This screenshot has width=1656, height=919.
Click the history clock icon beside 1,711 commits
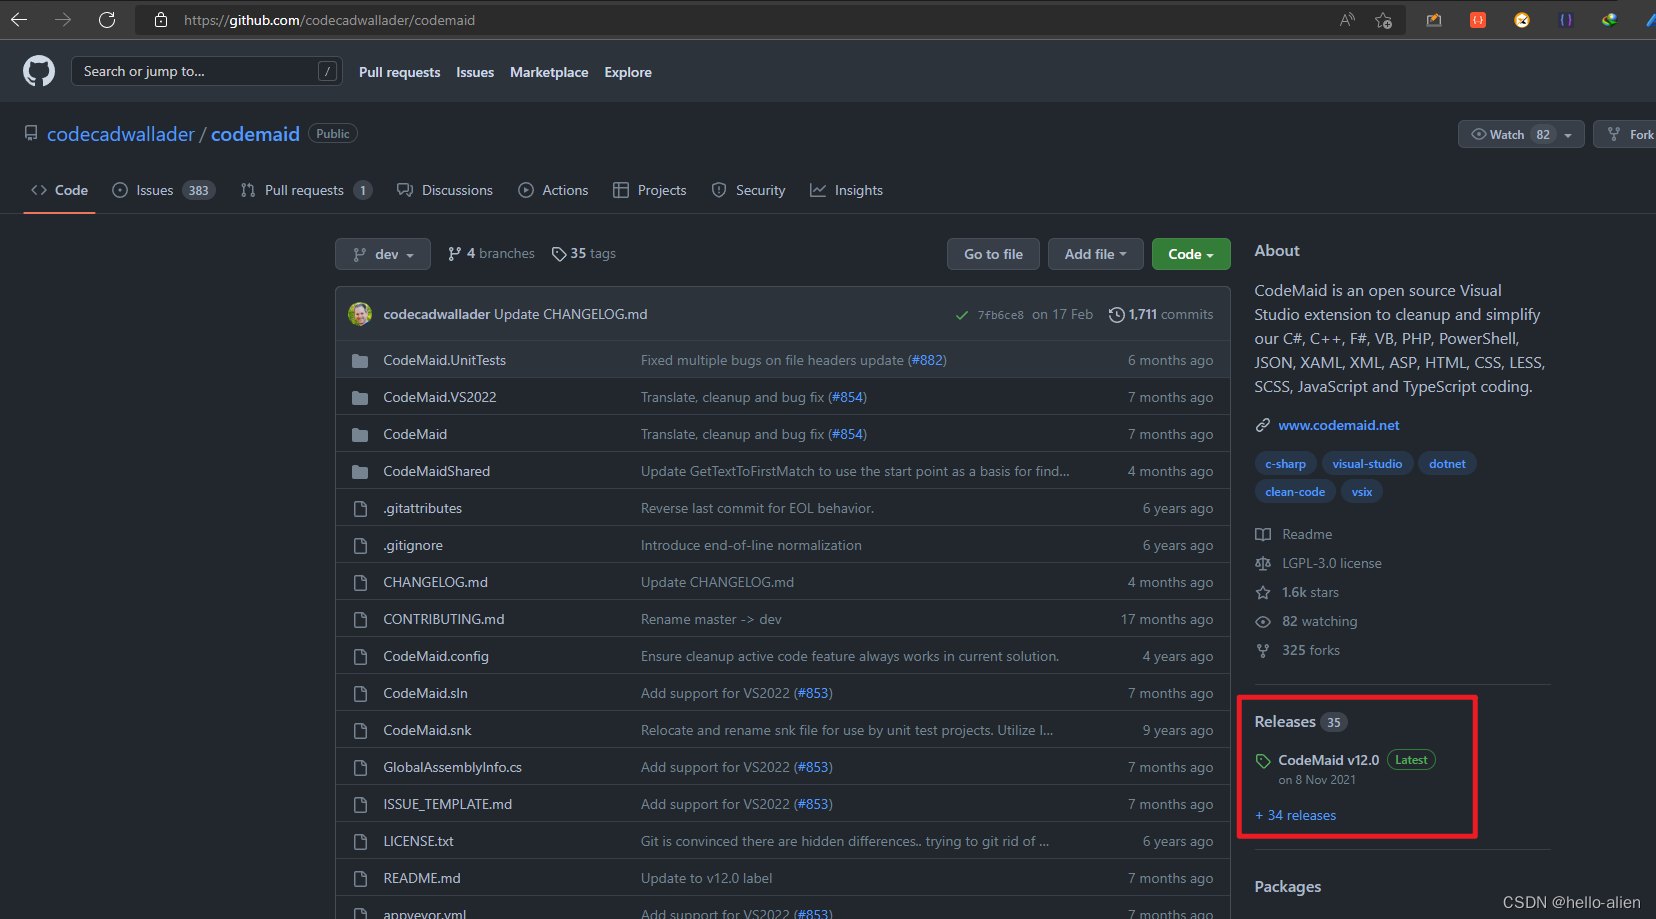pyautogui.click(x=1116, y=314)
